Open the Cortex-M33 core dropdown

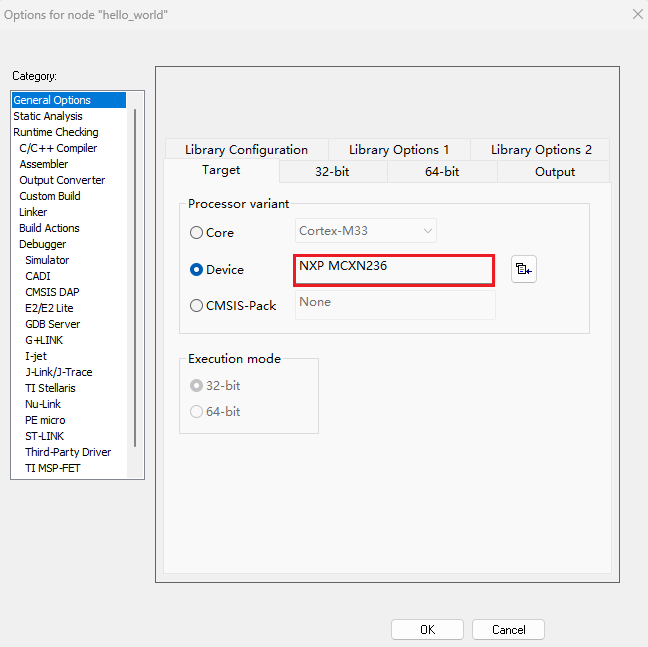point(366,231)
